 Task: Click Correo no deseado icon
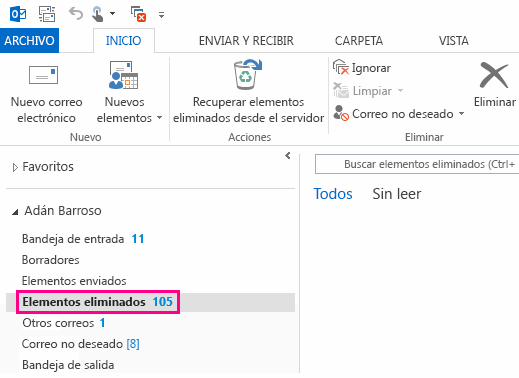[341, 113]
